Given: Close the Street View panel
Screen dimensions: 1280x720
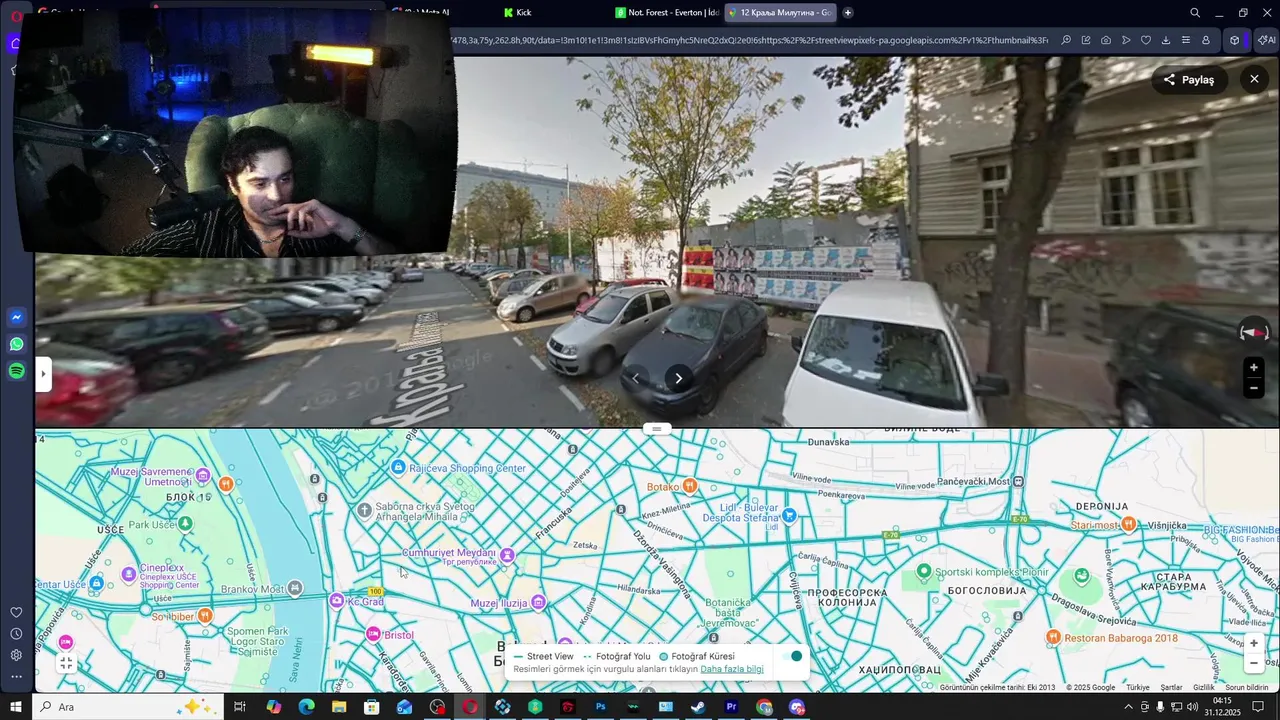Looking at the screenshot, I should [1254, 80].
